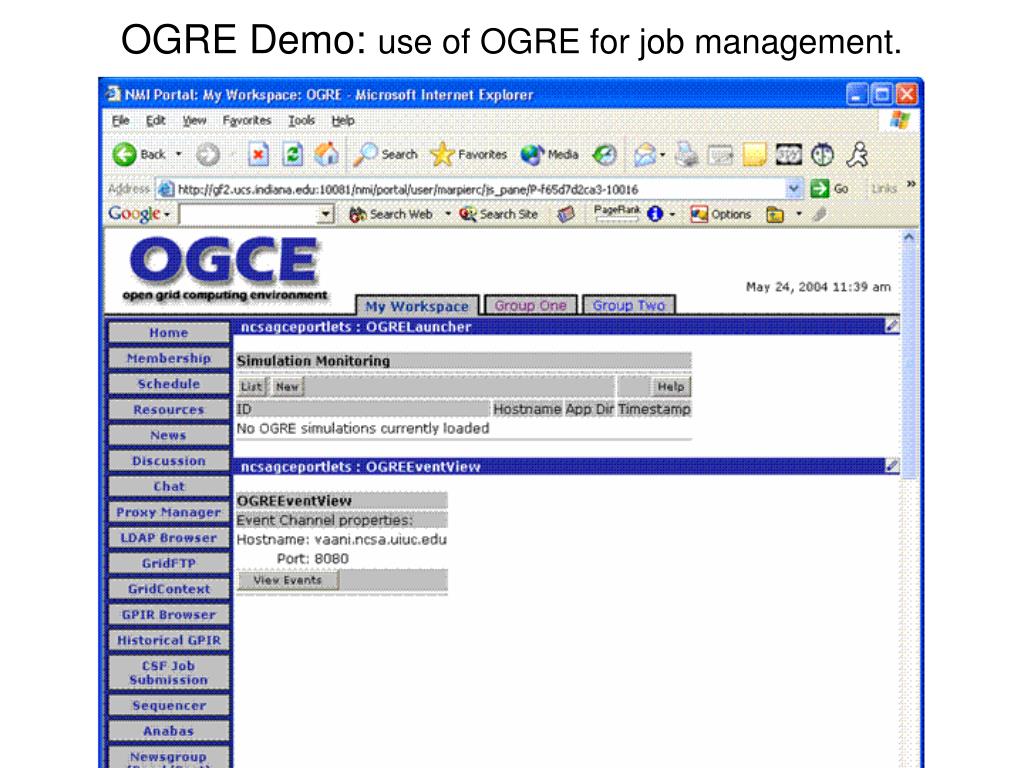Click Search Web on Google toolbar
Image resolution: width=1024 pixels, height=768 pixels.
pos(391,214)
